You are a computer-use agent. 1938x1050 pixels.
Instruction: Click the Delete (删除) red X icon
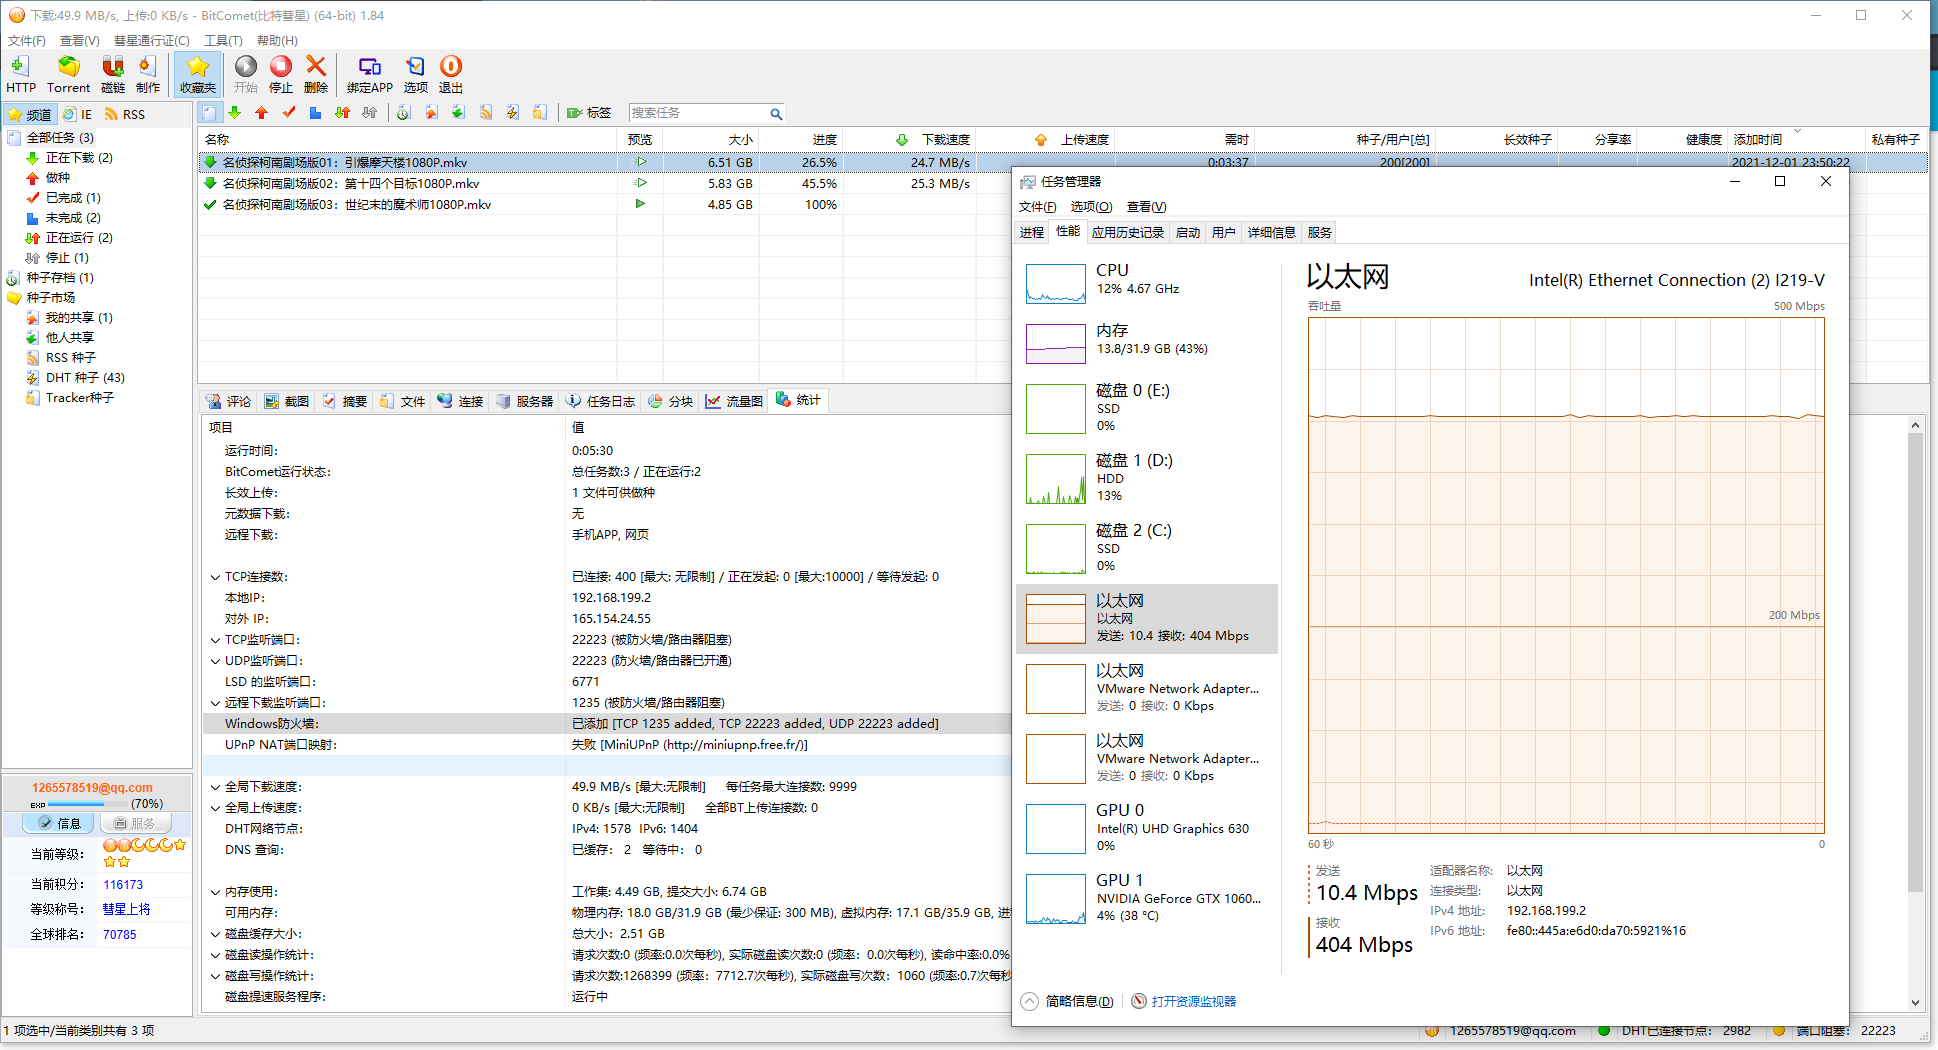(316, 68)
